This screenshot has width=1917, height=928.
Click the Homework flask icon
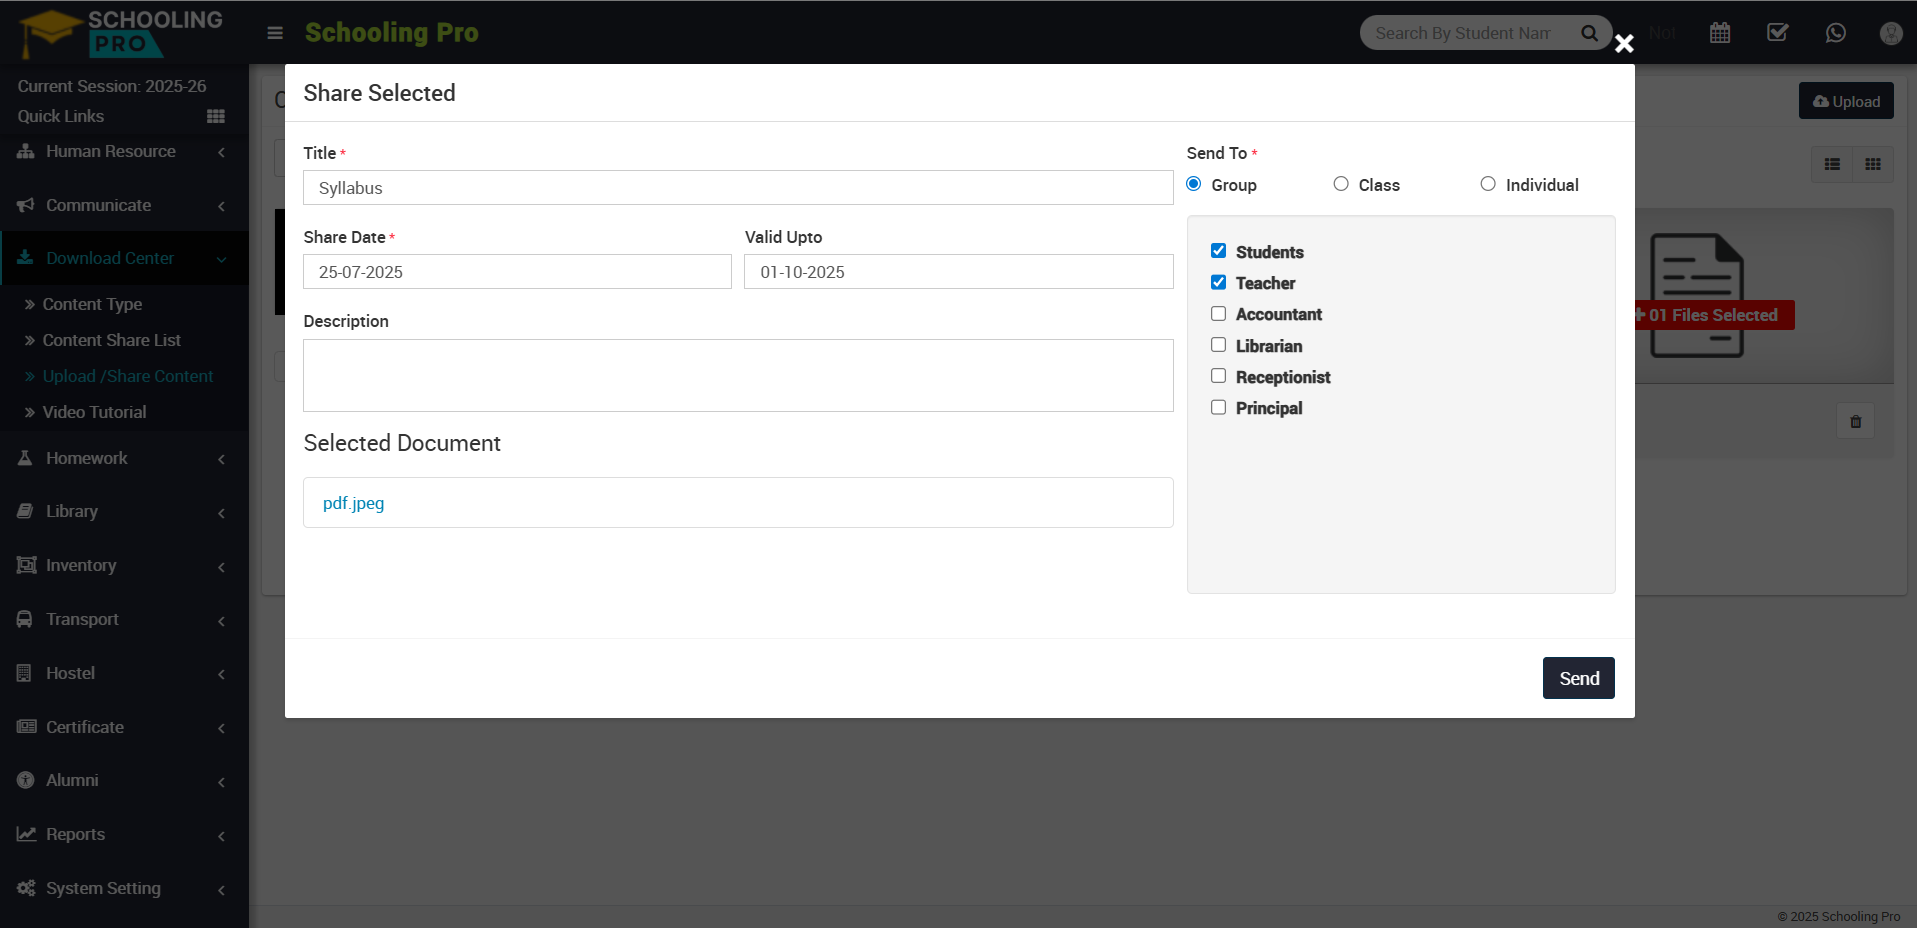click(26, 458)
